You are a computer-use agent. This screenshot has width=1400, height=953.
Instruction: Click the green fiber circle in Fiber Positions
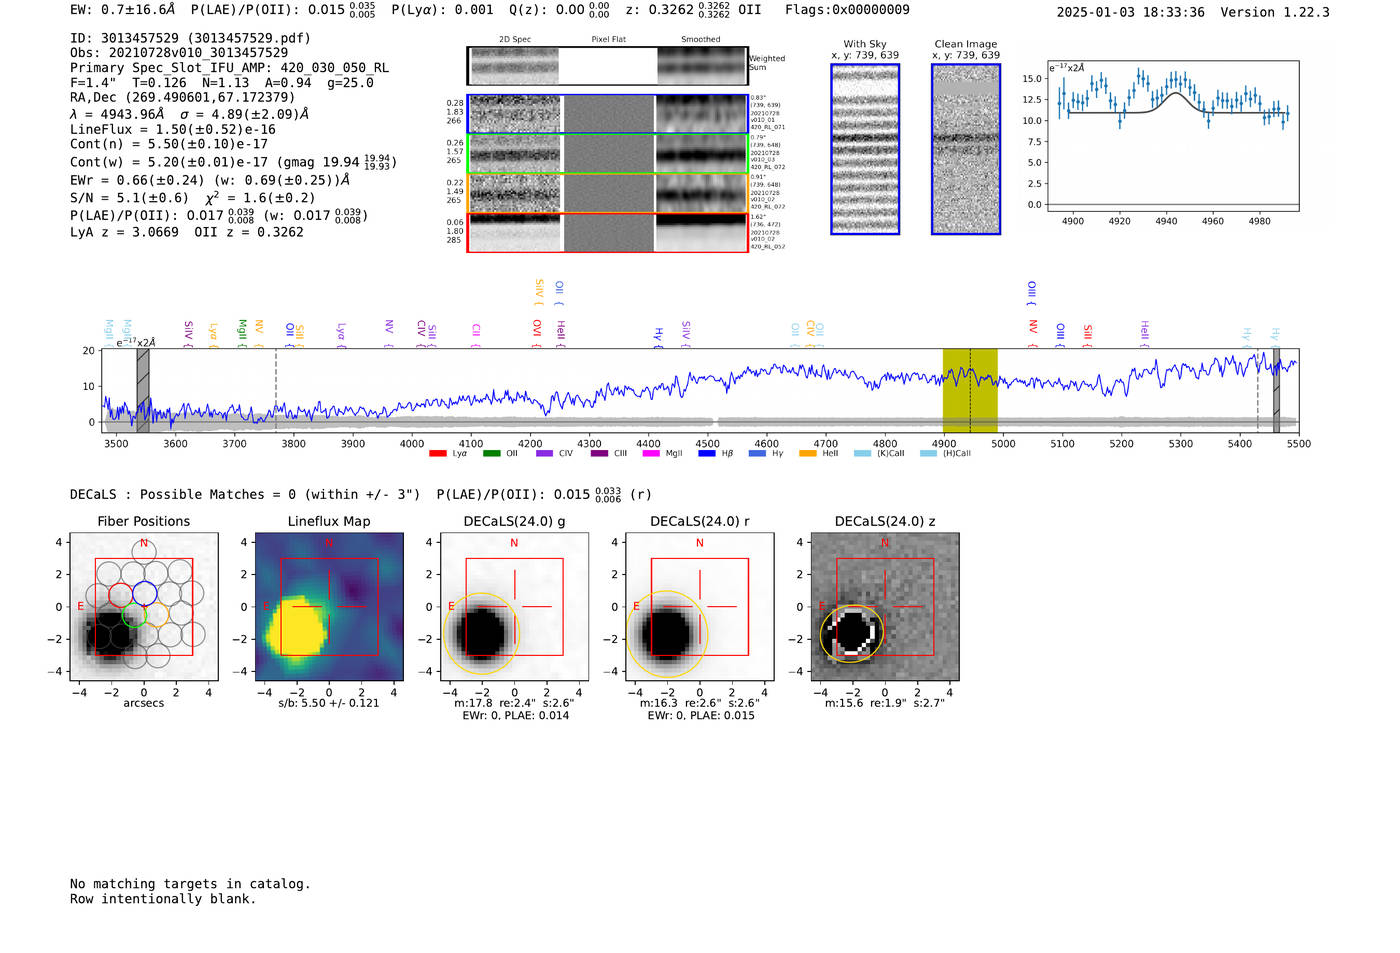pos(134,615)
